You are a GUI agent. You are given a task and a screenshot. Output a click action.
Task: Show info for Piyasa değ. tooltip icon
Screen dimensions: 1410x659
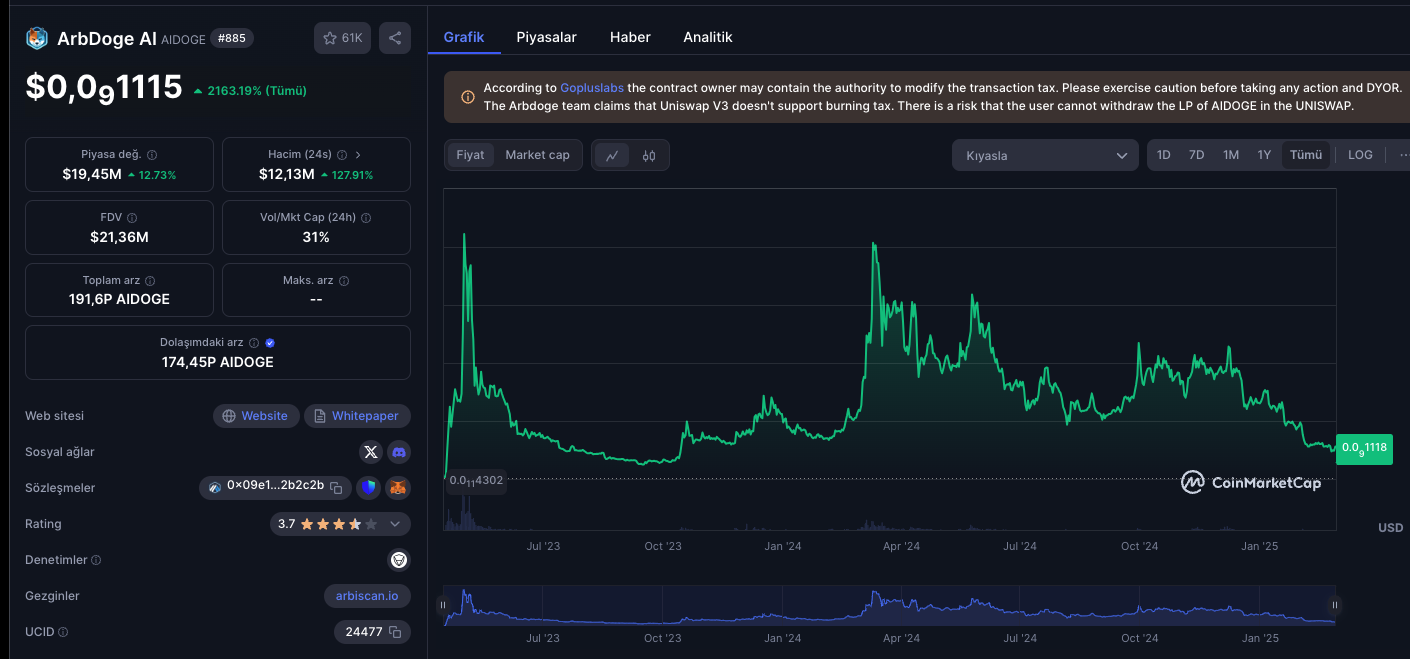pos(152,155)
